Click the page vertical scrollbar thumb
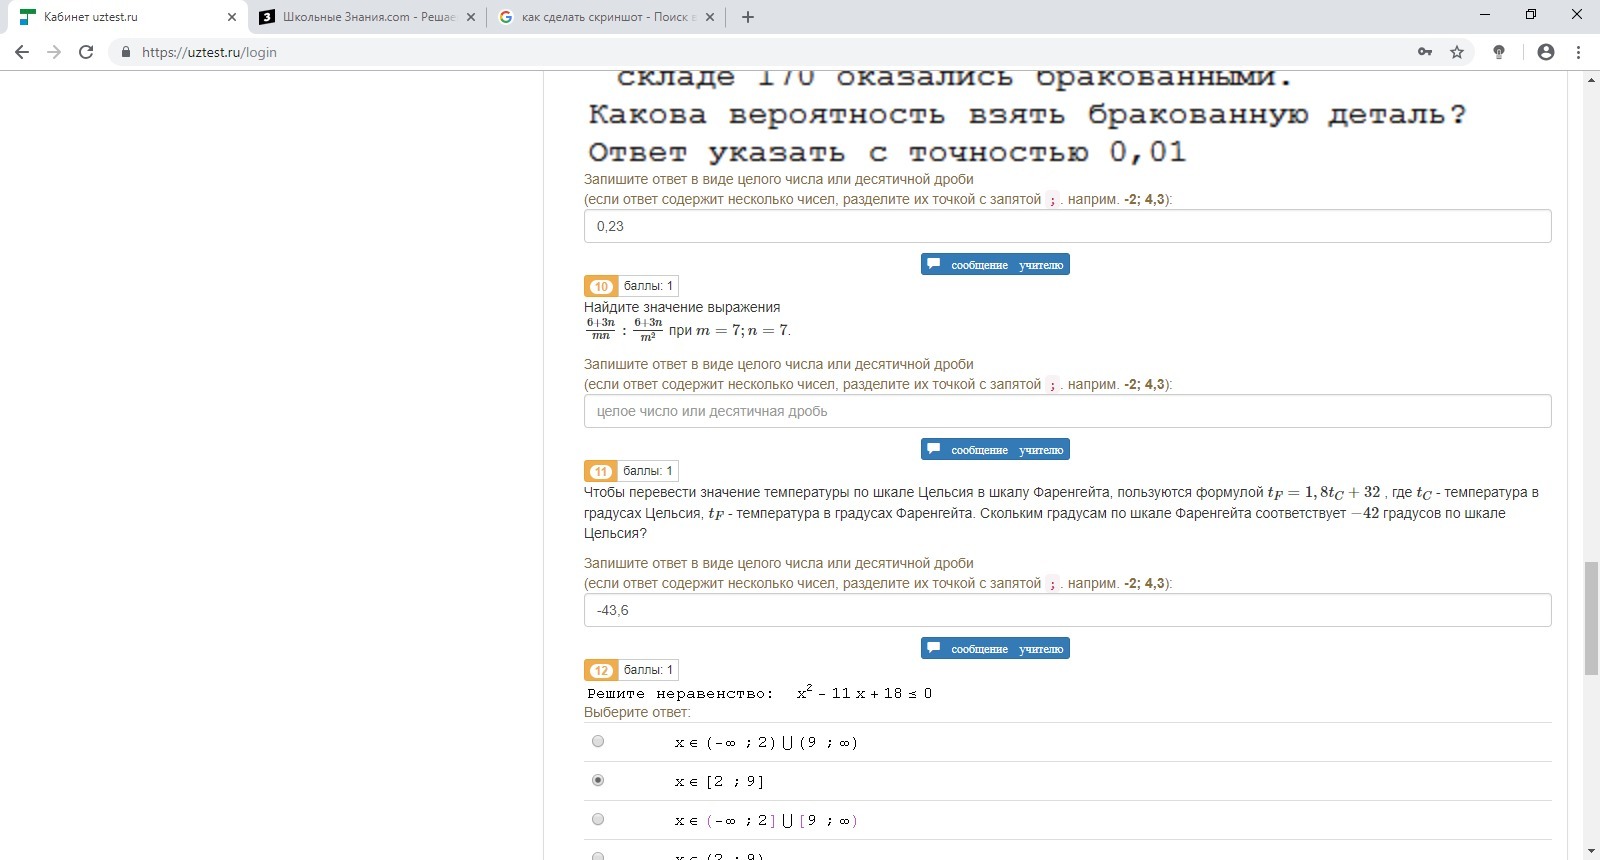 (1591, 619)
